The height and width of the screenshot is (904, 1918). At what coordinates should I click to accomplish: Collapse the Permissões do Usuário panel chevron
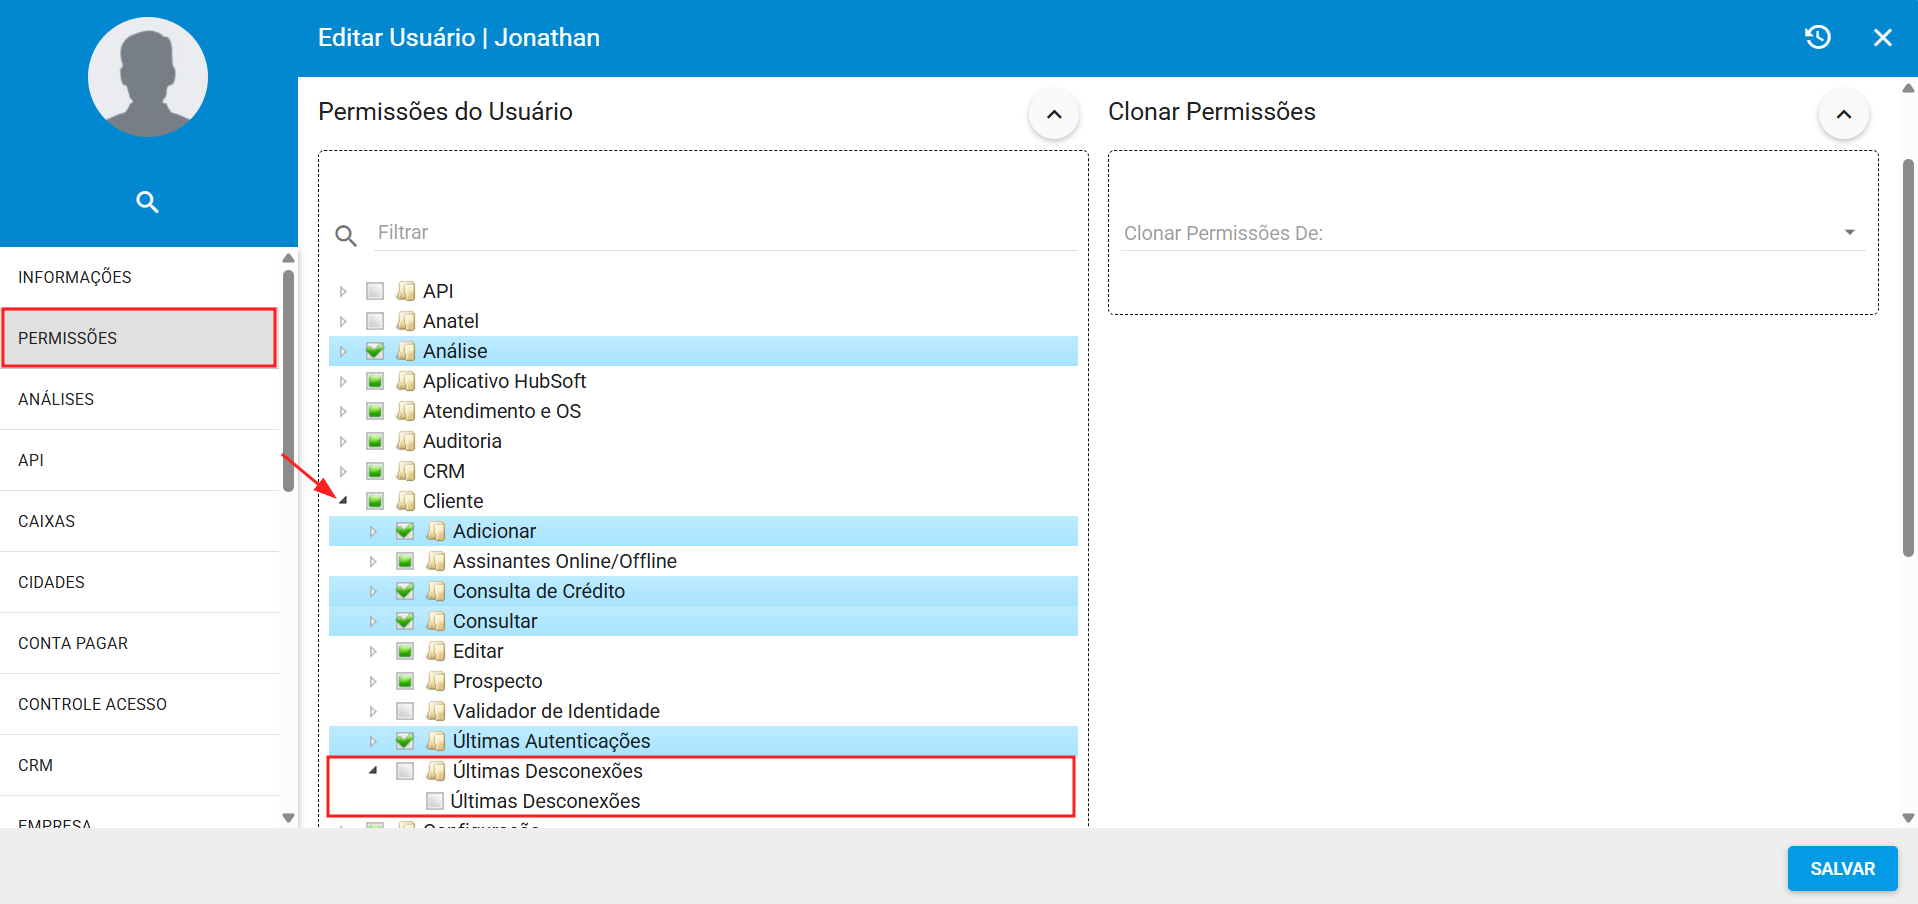[1053, 114]
